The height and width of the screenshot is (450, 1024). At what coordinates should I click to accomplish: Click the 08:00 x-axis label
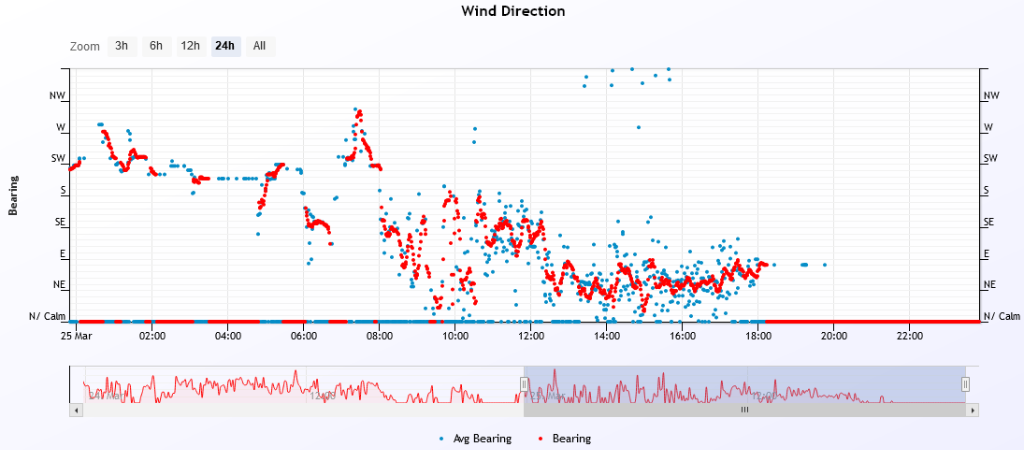pyautogui.click(x=379, y=336)
